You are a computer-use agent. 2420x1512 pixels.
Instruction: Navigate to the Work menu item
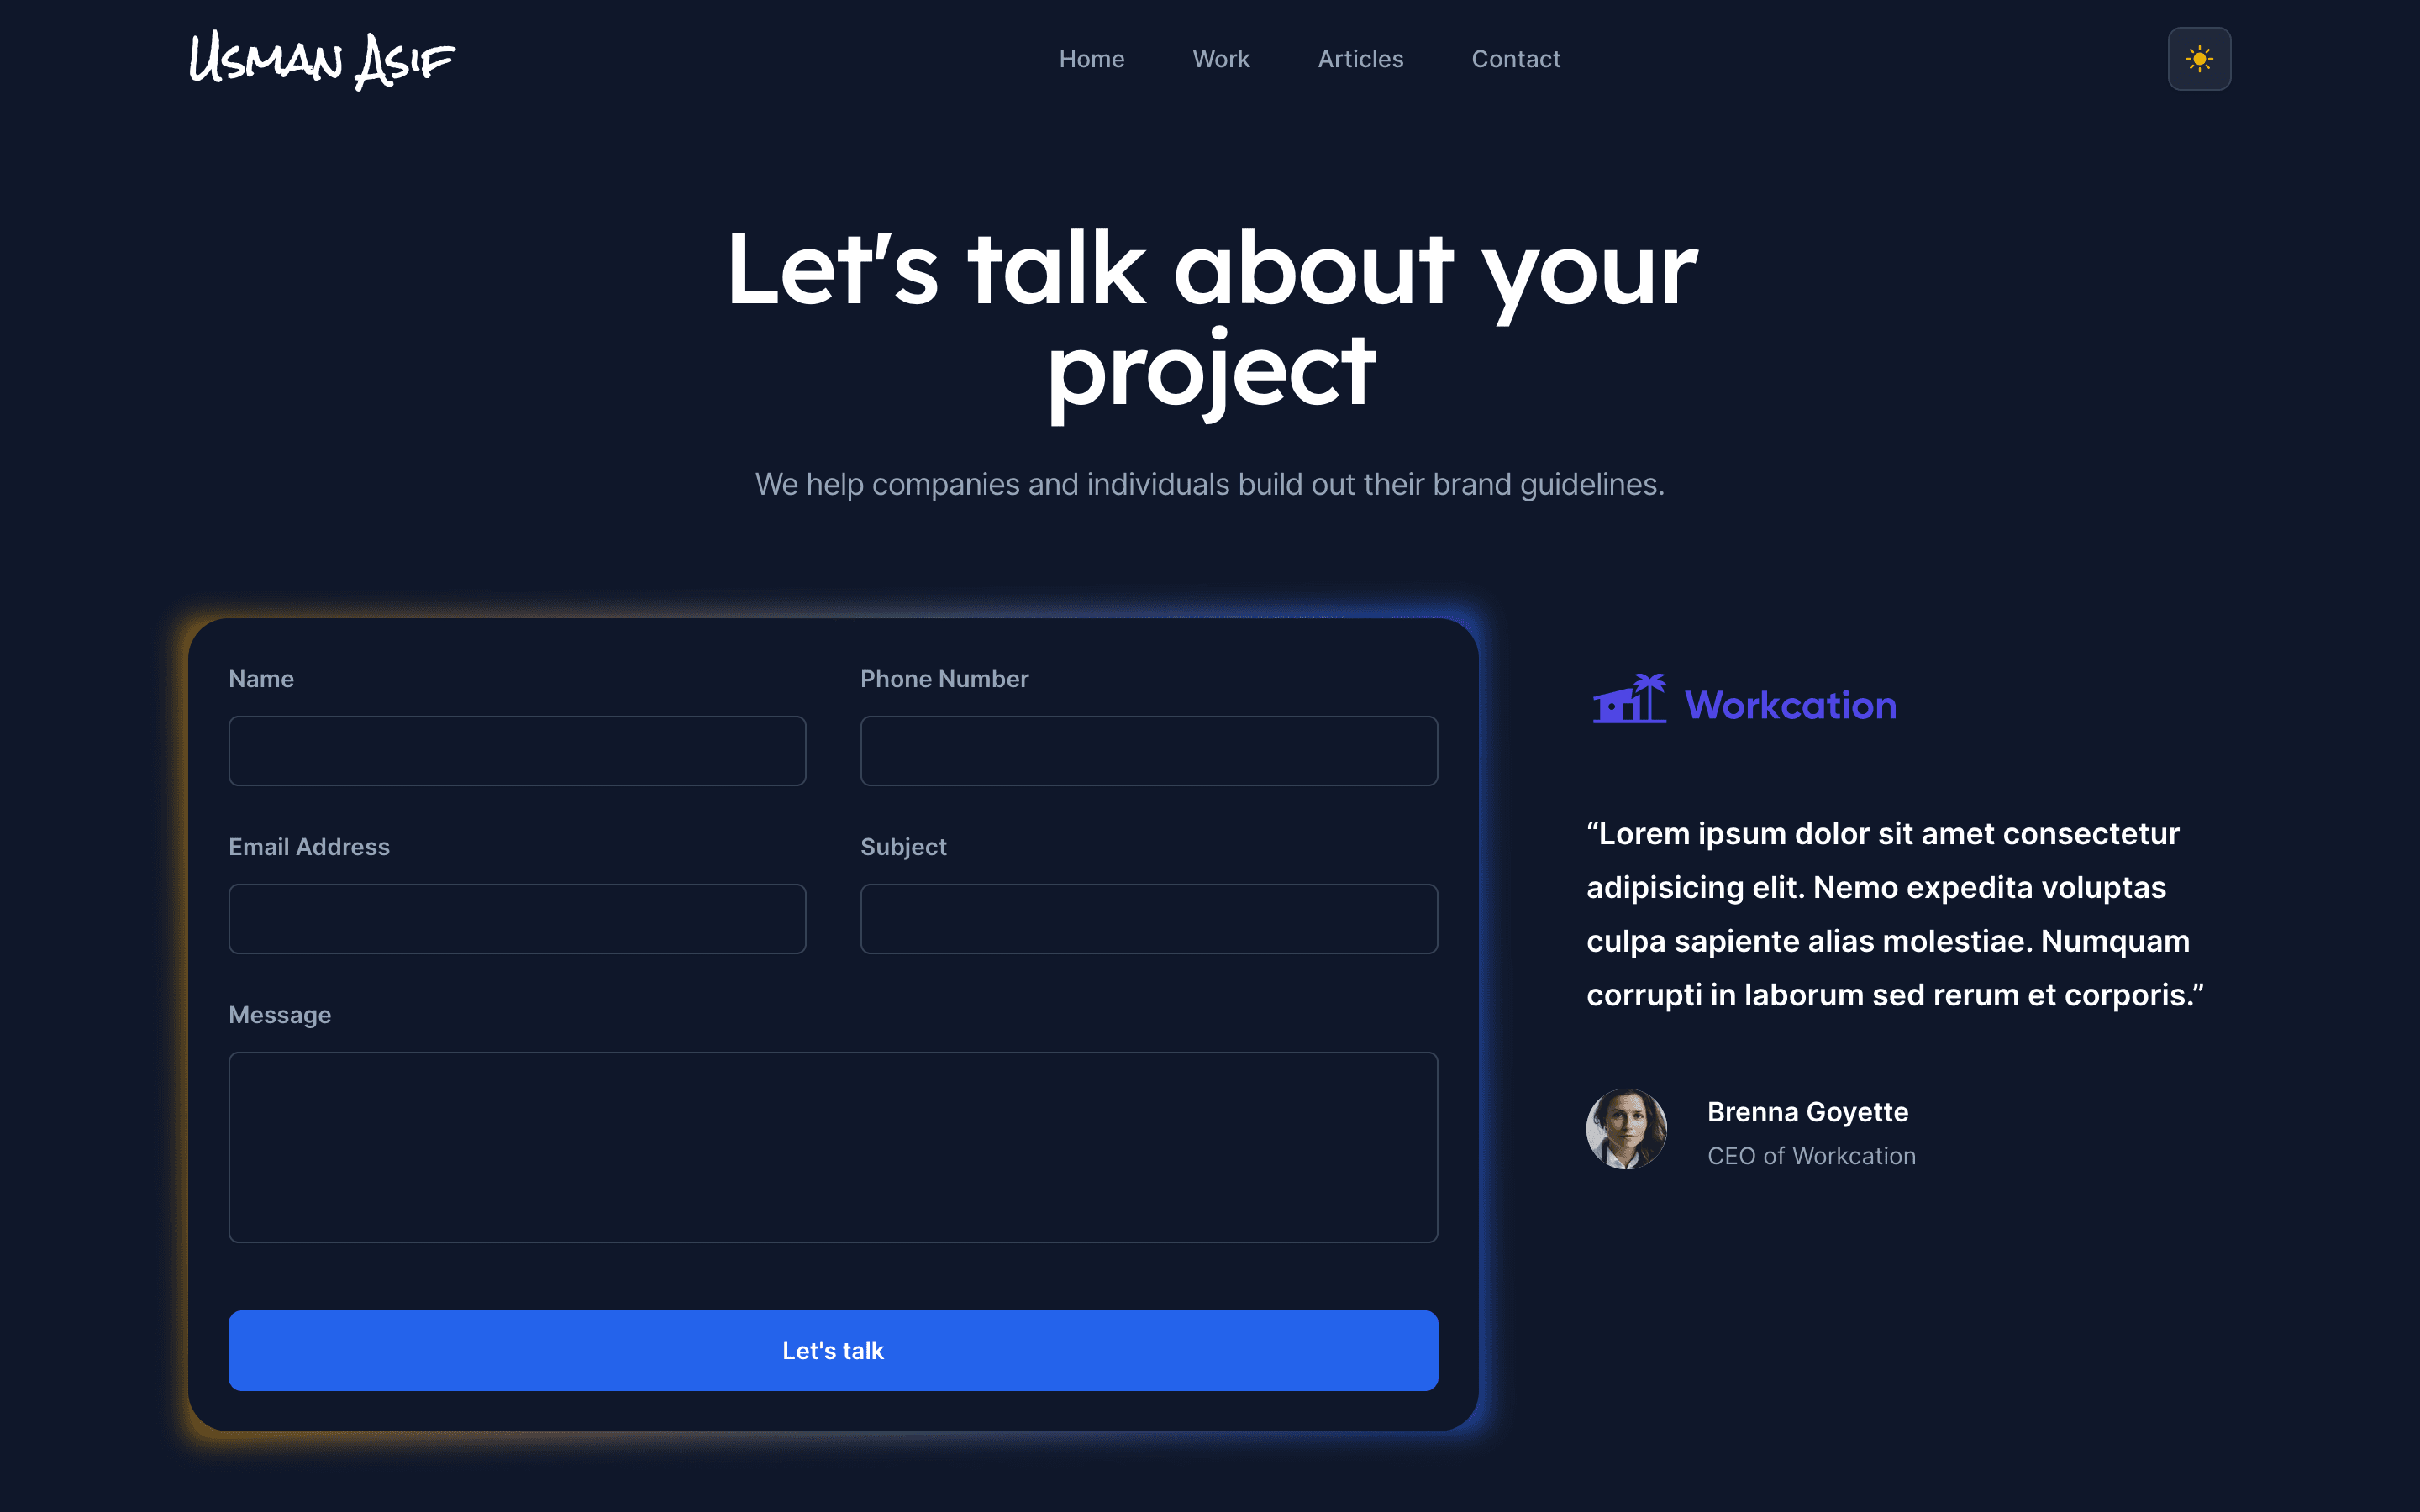point(1219,57)
